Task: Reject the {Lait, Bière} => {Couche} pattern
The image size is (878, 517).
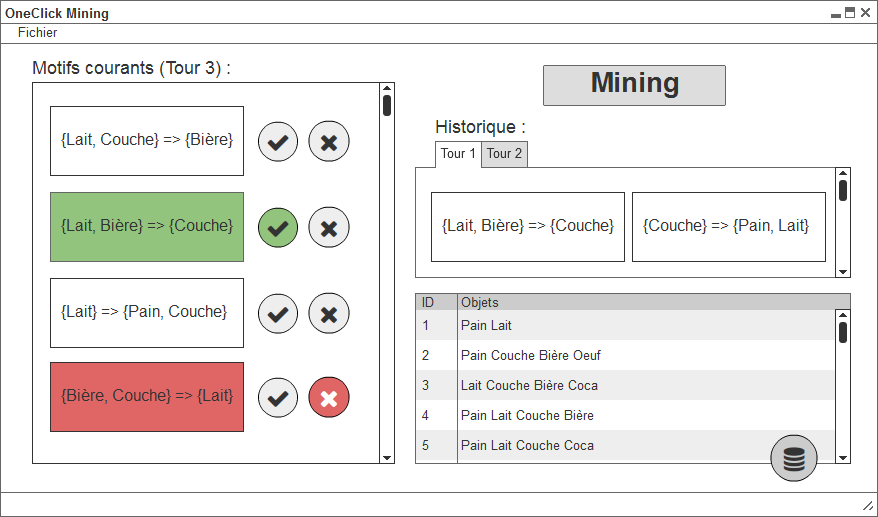Action: point(329,227)
